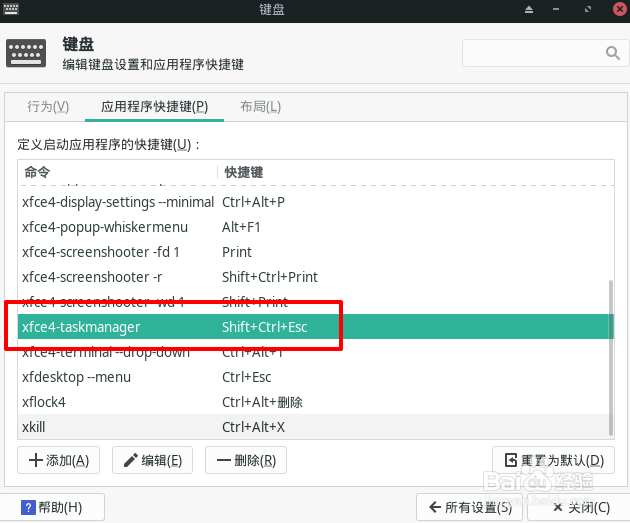Click the Shift+Ctrl+Print shortcut cell

coord(270,277)
